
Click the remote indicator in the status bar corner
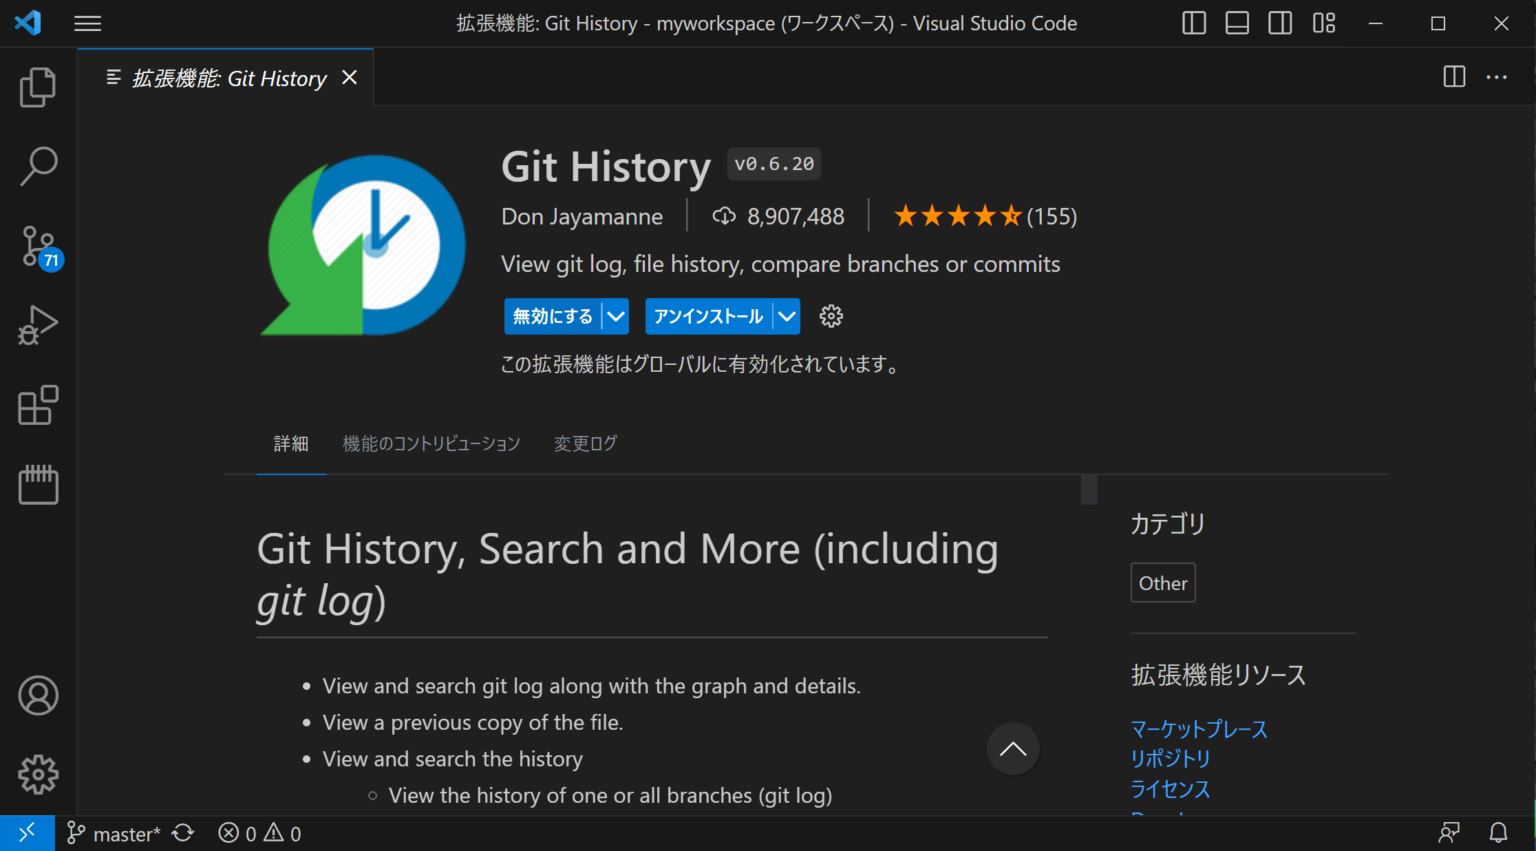[x=27, y=832]
